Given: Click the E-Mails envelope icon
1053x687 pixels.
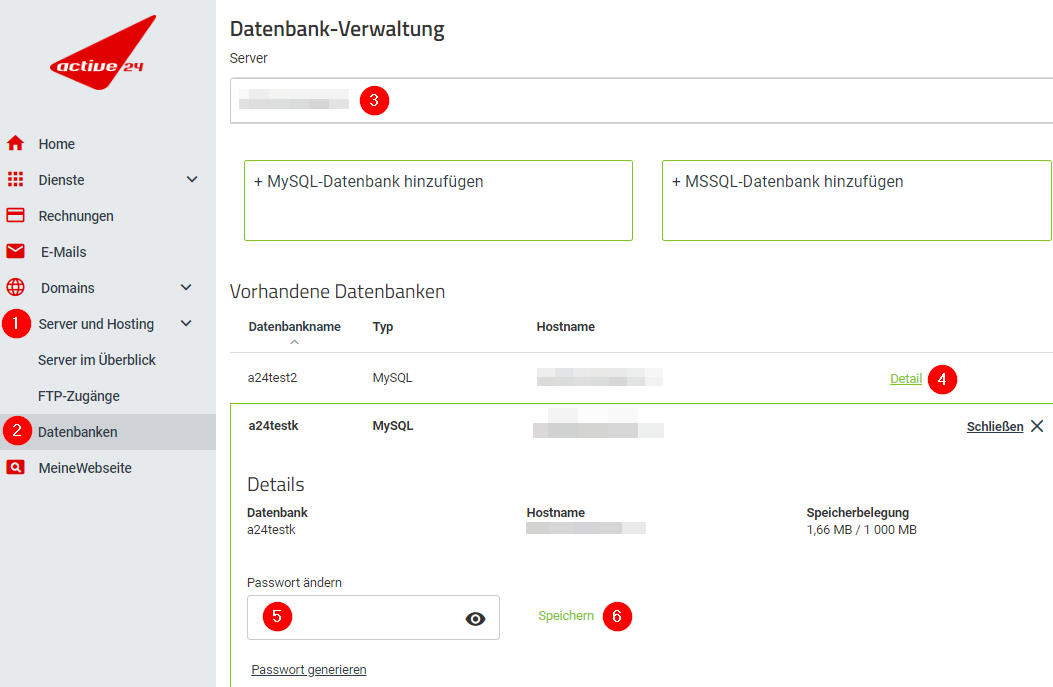Looking at the screenshot, I should (15, 252).
